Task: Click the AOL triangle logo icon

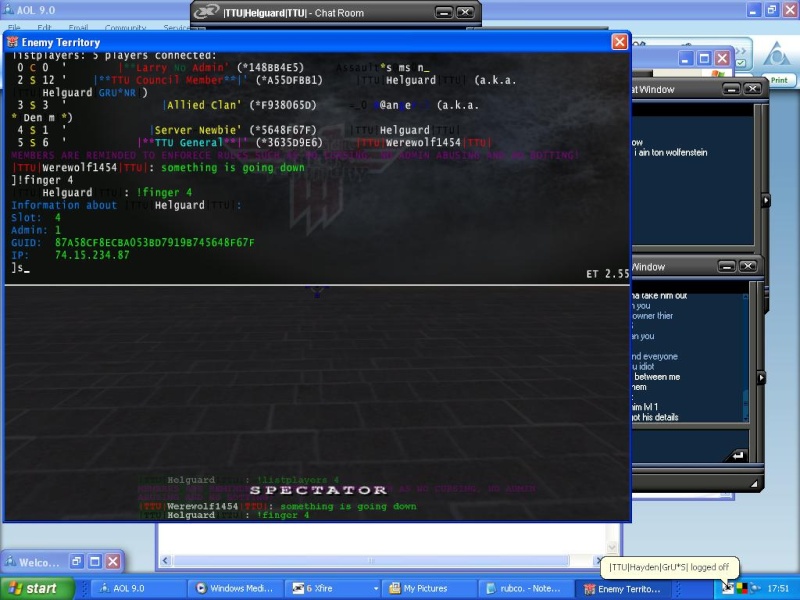Action: (777, 54)
